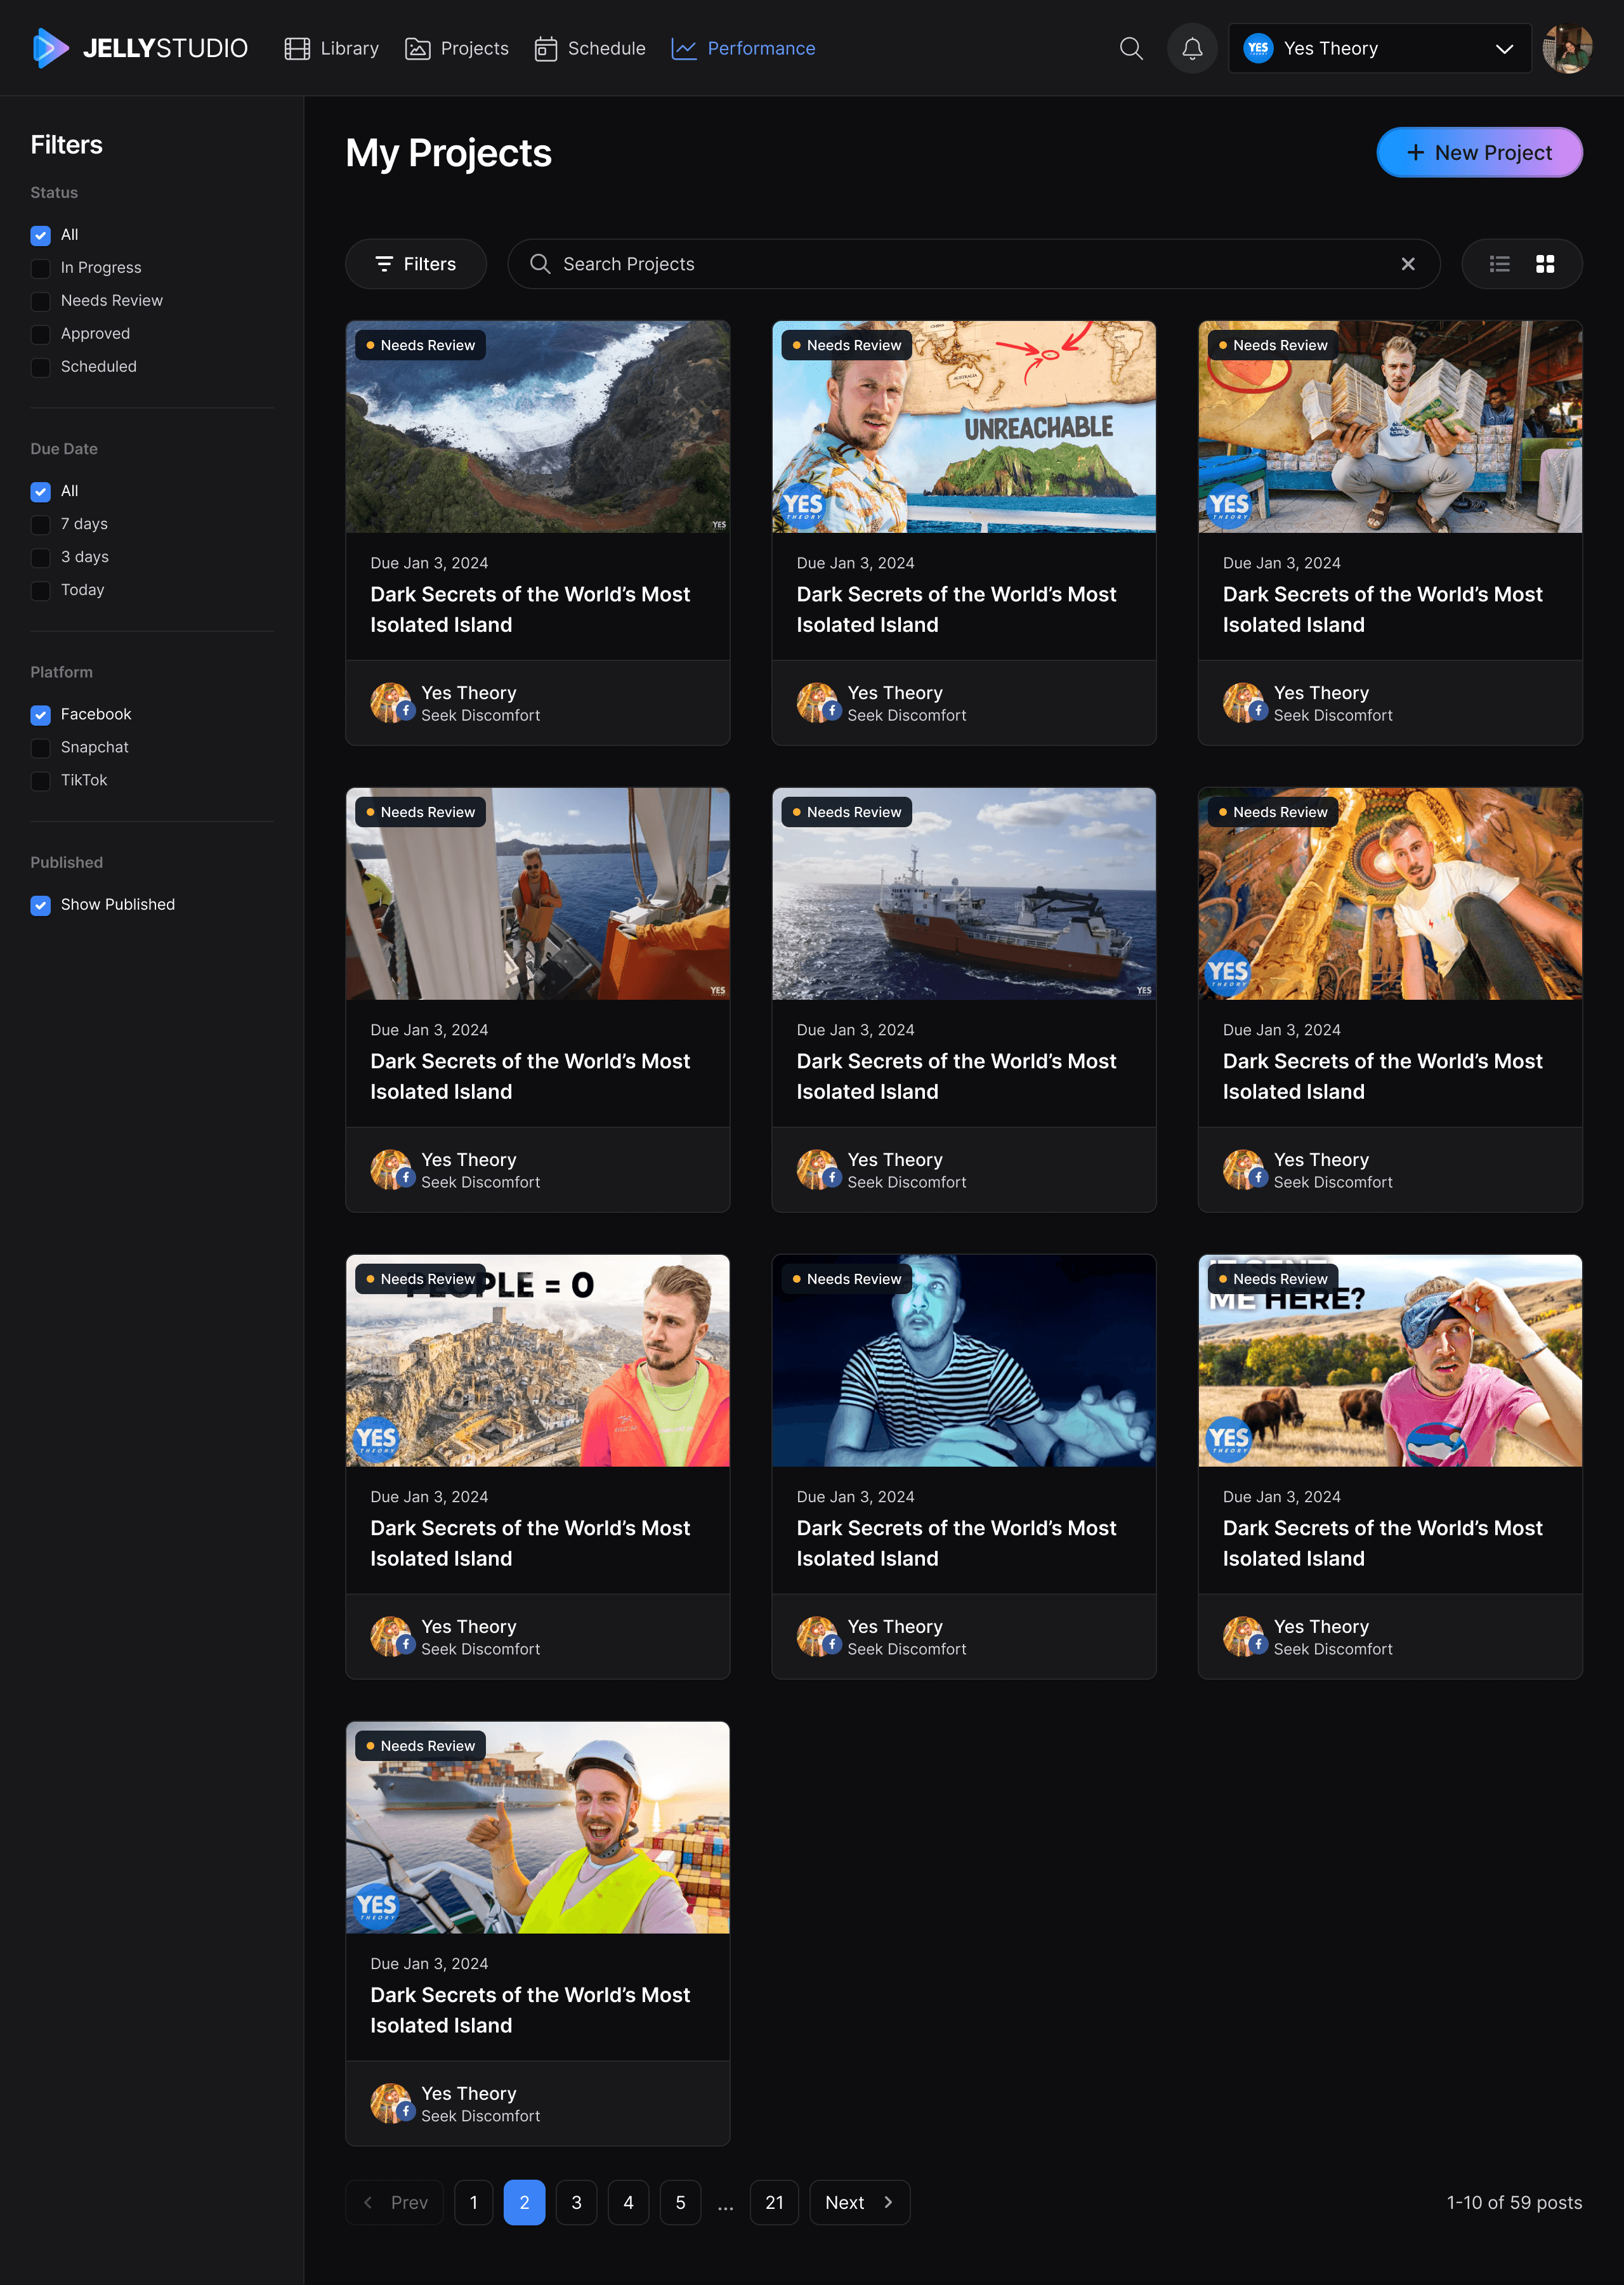Open the blue night striped shirt thumbnail
1624x2285 pixels.
click(964, 1361)
